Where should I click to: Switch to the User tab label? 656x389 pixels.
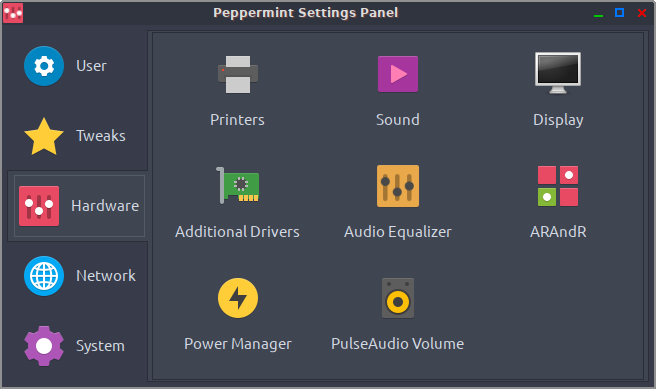tap(91, 66)
